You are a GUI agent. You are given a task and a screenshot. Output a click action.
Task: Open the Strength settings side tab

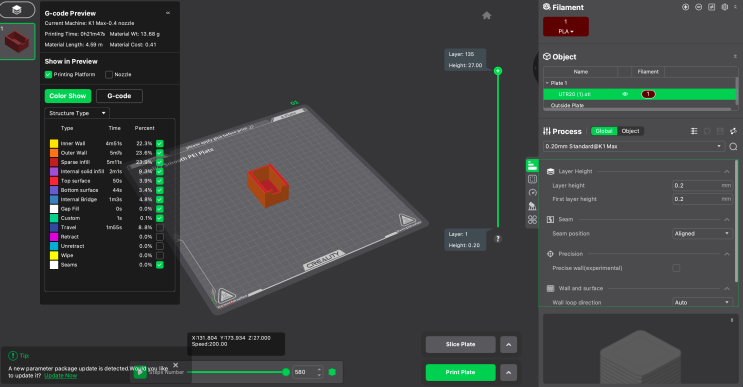(532, 179)
